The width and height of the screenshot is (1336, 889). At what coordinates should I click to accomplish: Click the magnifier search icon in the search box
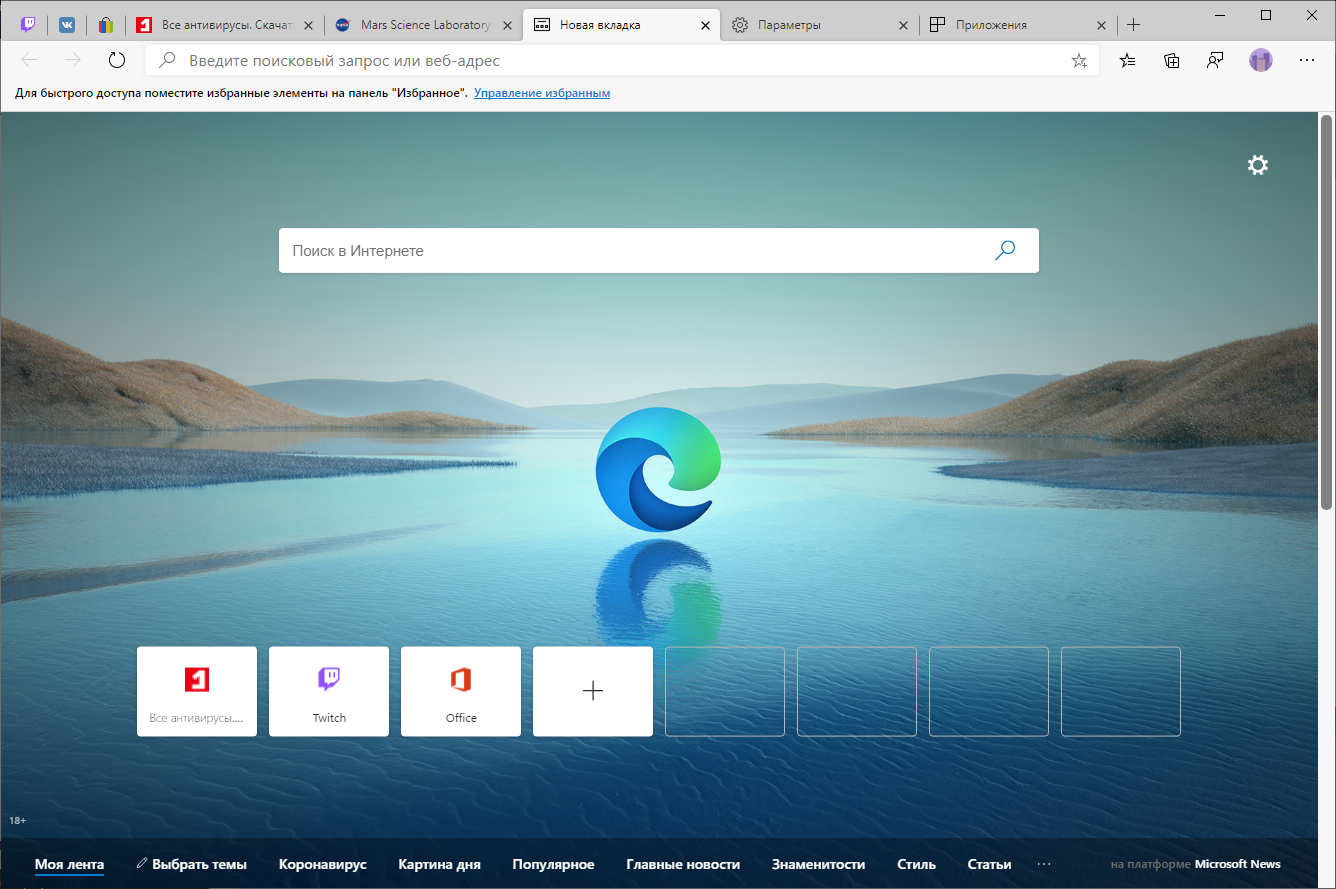(x=1005, y=250)
